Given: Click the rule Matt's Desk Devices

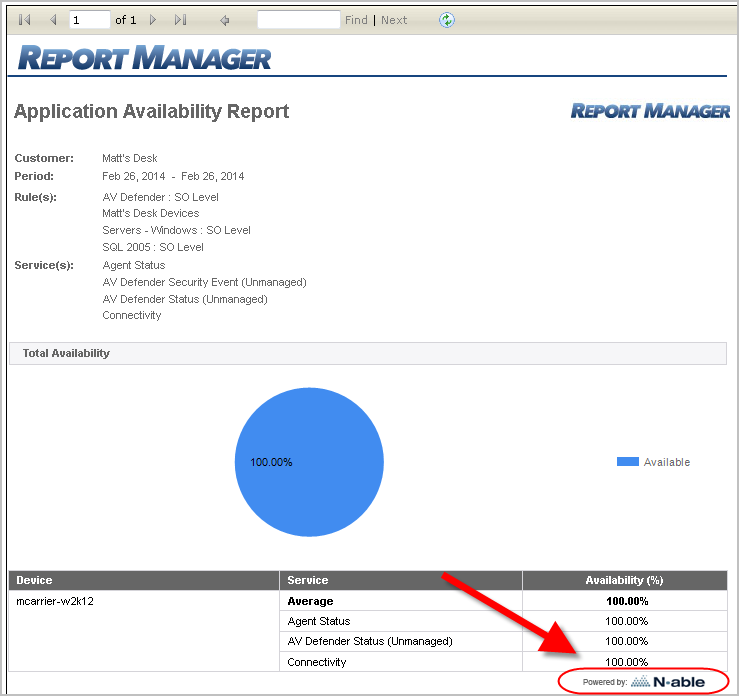Looking at the screenshot, I should [x=151, y=213].
